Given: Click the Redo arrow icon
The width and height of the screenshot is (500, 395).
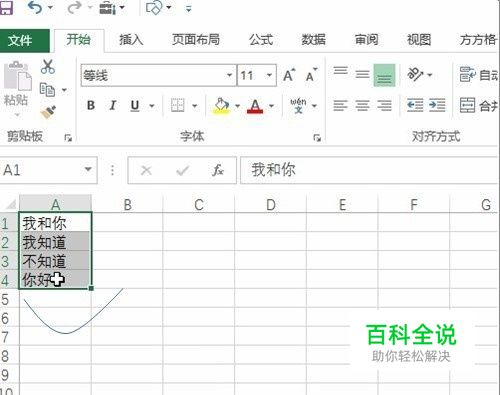Looking at the screenshot, I should click(74, 7).
